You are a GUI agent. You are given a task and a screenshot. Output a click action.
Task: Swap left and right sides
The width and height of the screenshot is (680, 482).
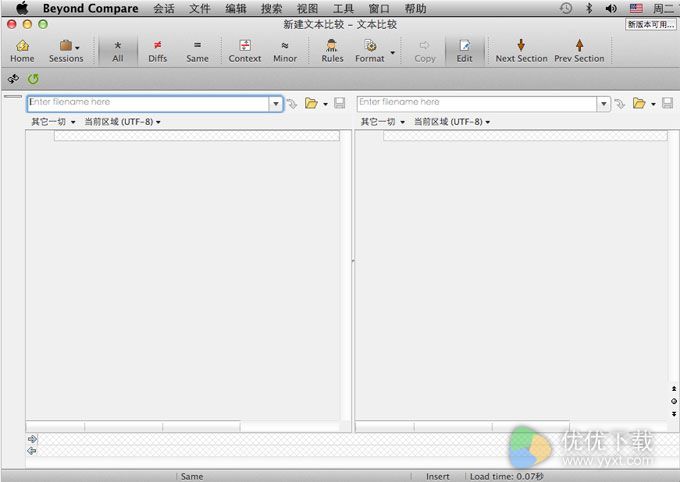pyautogui.click(x=13, y=79)
